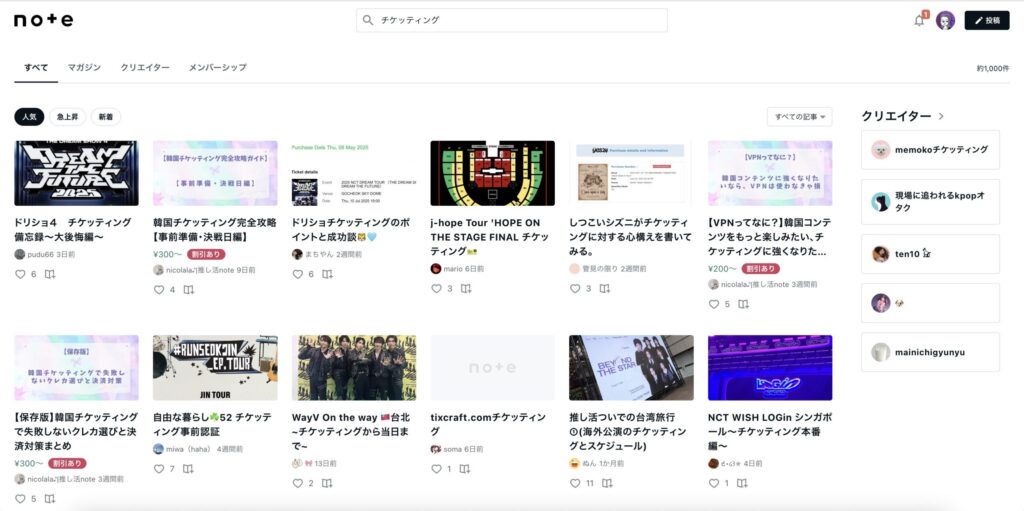This screenshot has width=1024, height=511.
Task: Bookmark the 韓国チケッティング完全攻略 article
Action: point(189,289)
